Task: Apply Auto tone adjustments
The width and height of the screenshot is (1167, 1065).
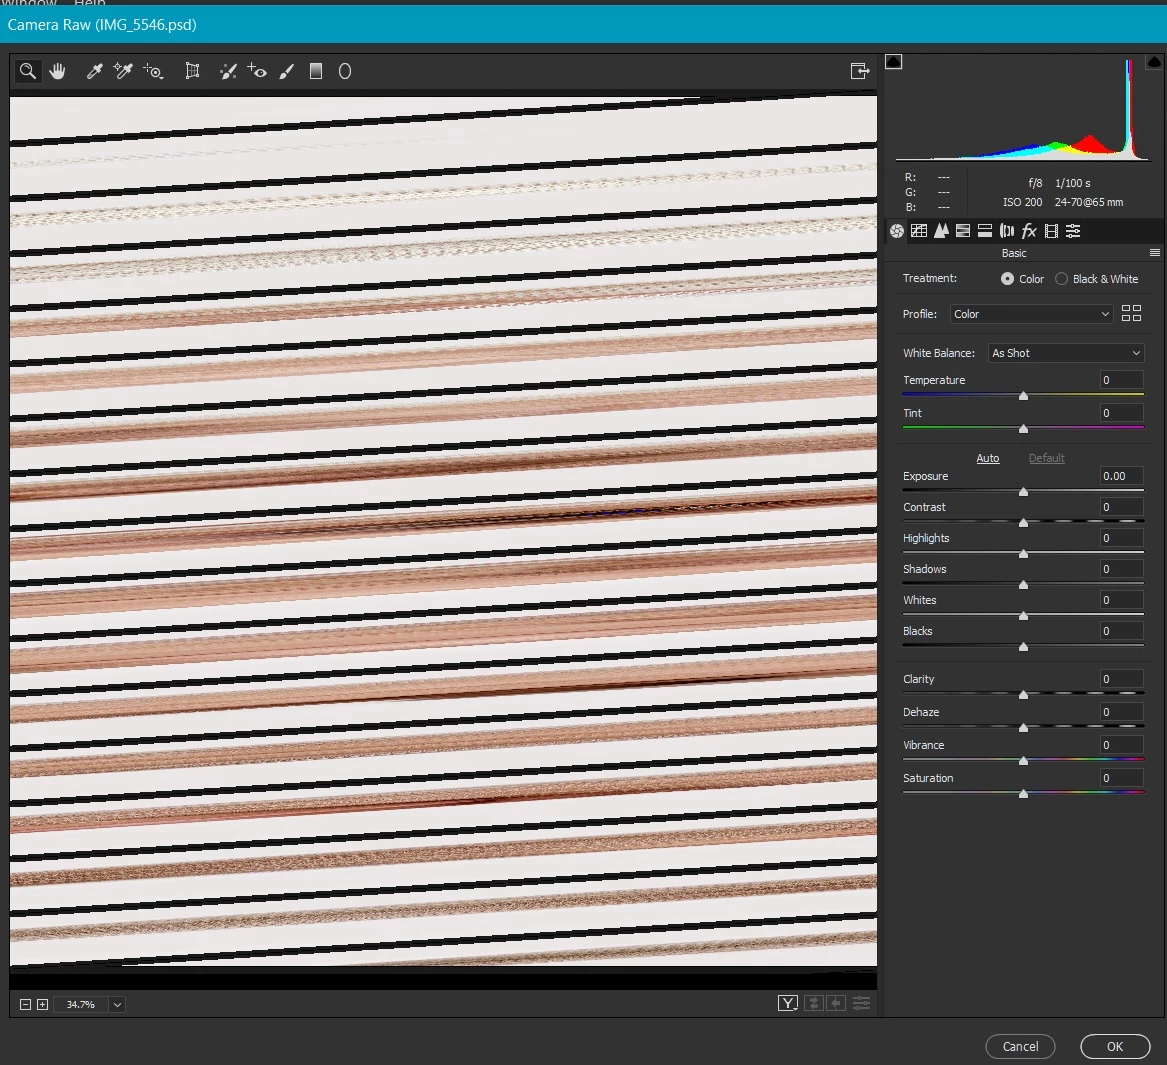Action: point(988,458)
